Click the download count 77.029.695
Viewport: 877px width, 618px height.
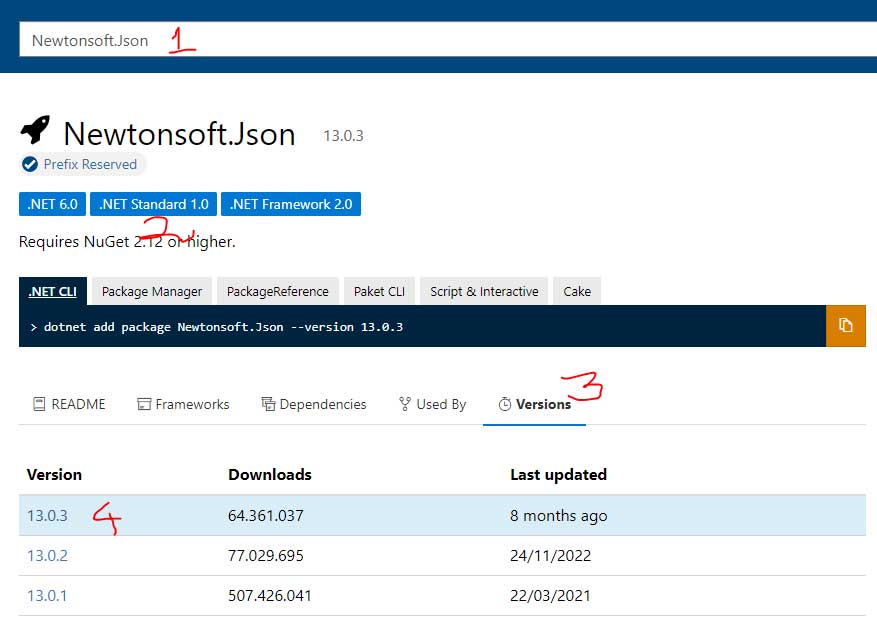point(266,555)
